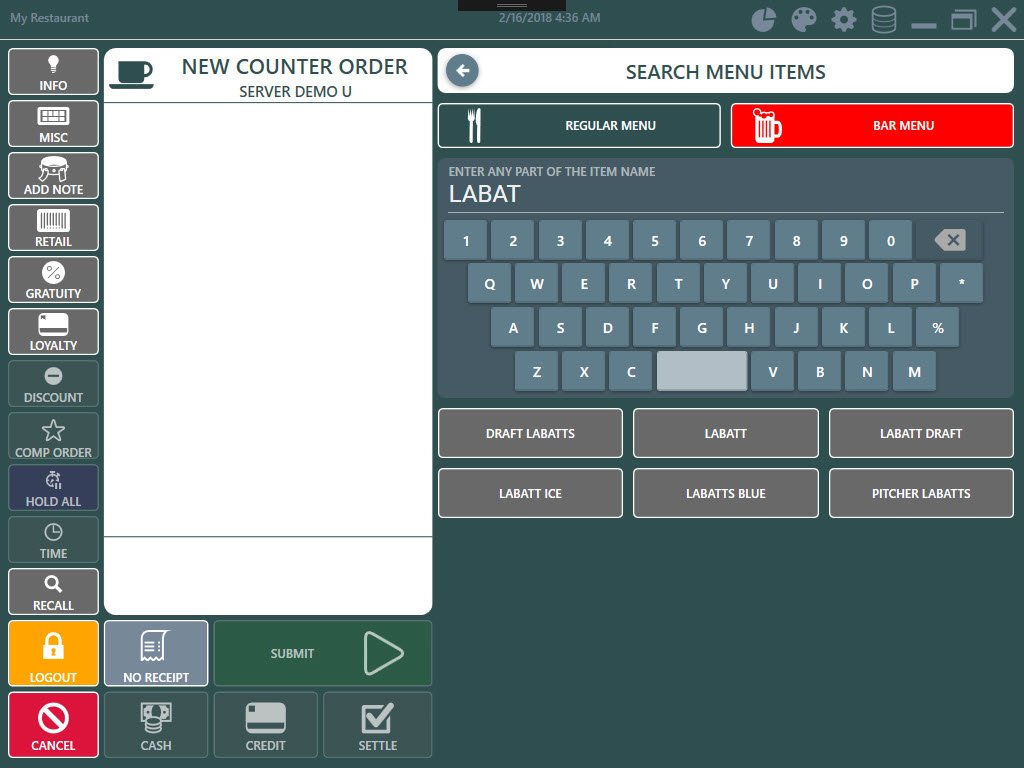Choose the Pitcher Labatts result
This screenshot has width=1024, height=768.
tap(921, 493)
